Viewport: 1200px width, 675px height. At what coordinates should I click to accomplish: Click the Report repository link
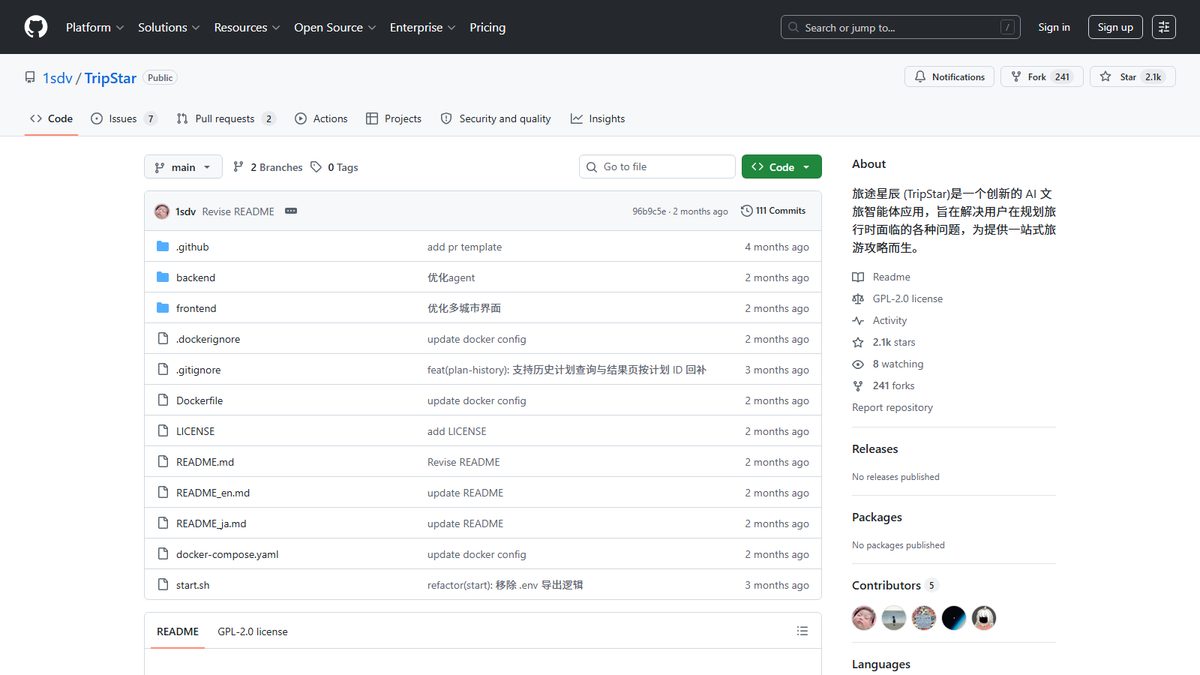(892, 407)
